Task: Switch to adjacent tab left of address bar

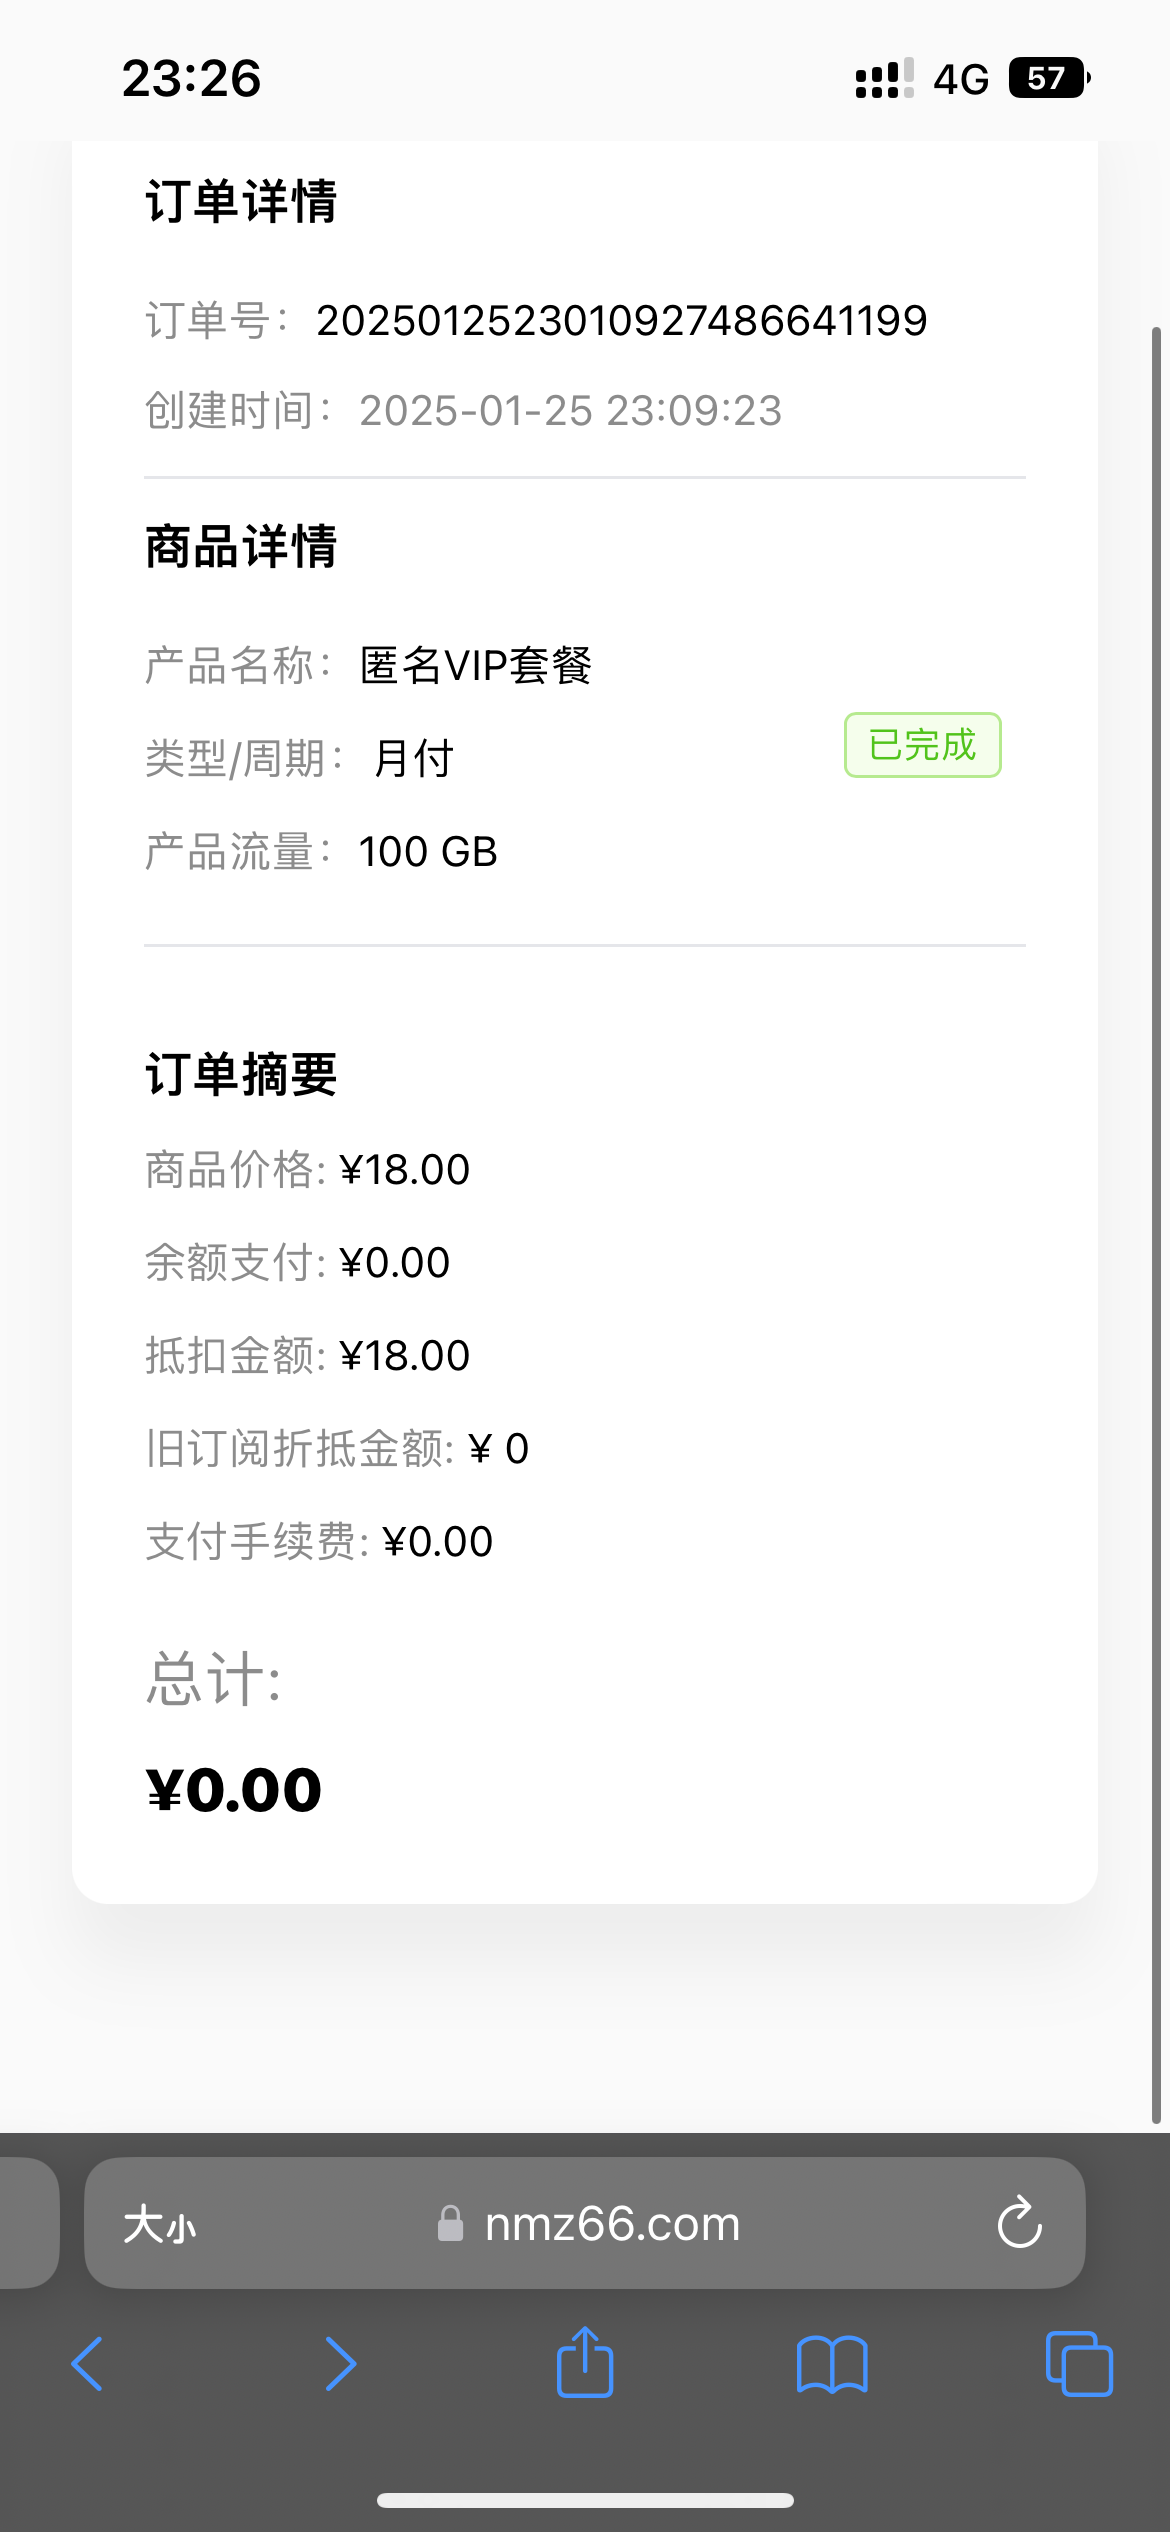Action: point(28,2223)
